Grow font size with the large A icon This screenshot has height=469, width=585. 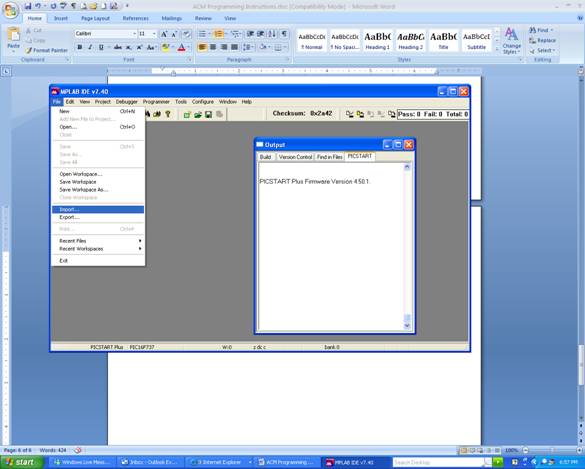pos(164,34)
